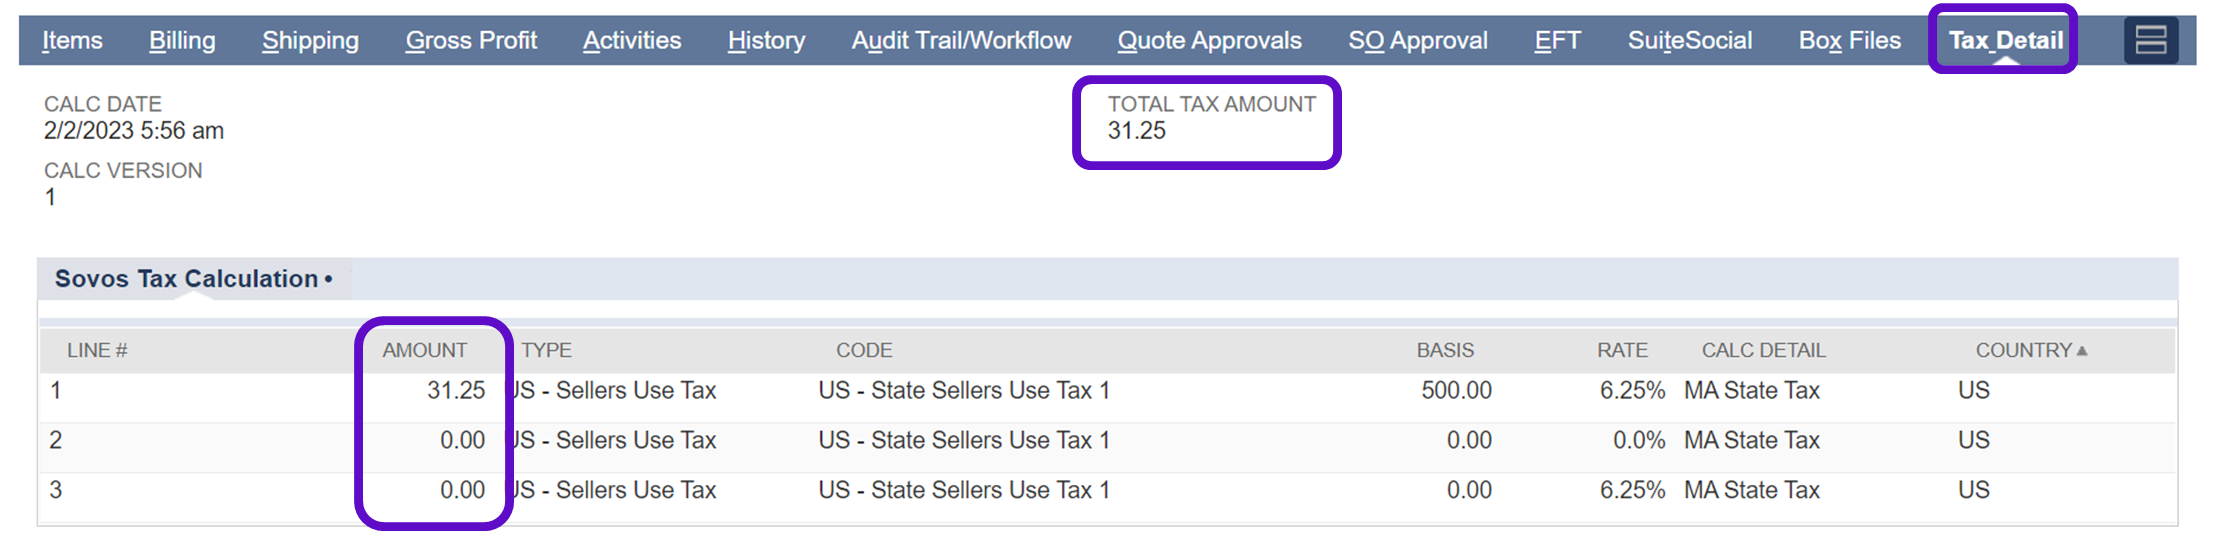Click the LINE # column header
The image size is (2218, 554).
click(97, 351)
